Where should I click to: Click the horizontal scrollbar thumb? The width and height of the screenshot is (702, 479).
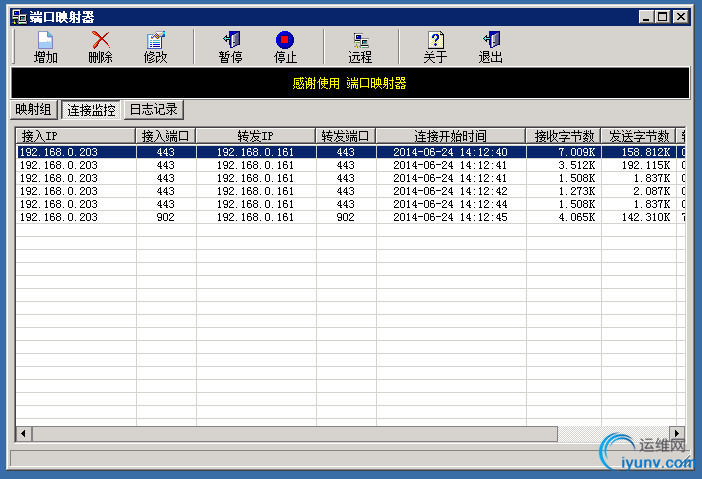tap(295, 433)
